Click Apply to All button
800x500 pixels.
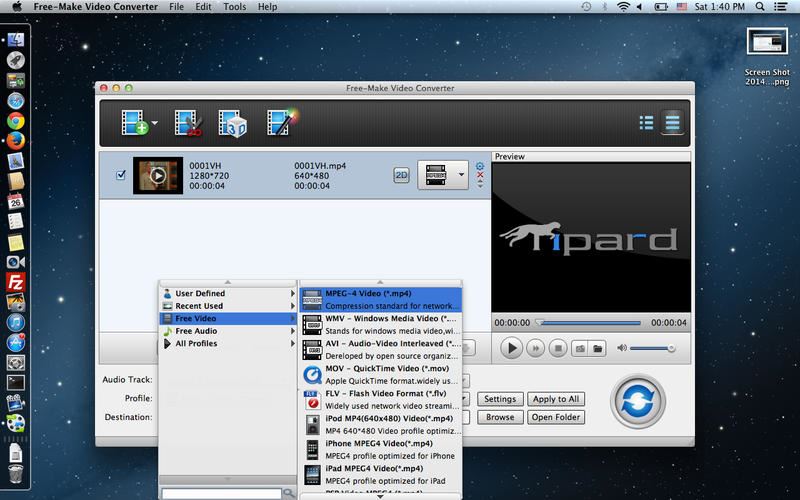coord(556,399)
